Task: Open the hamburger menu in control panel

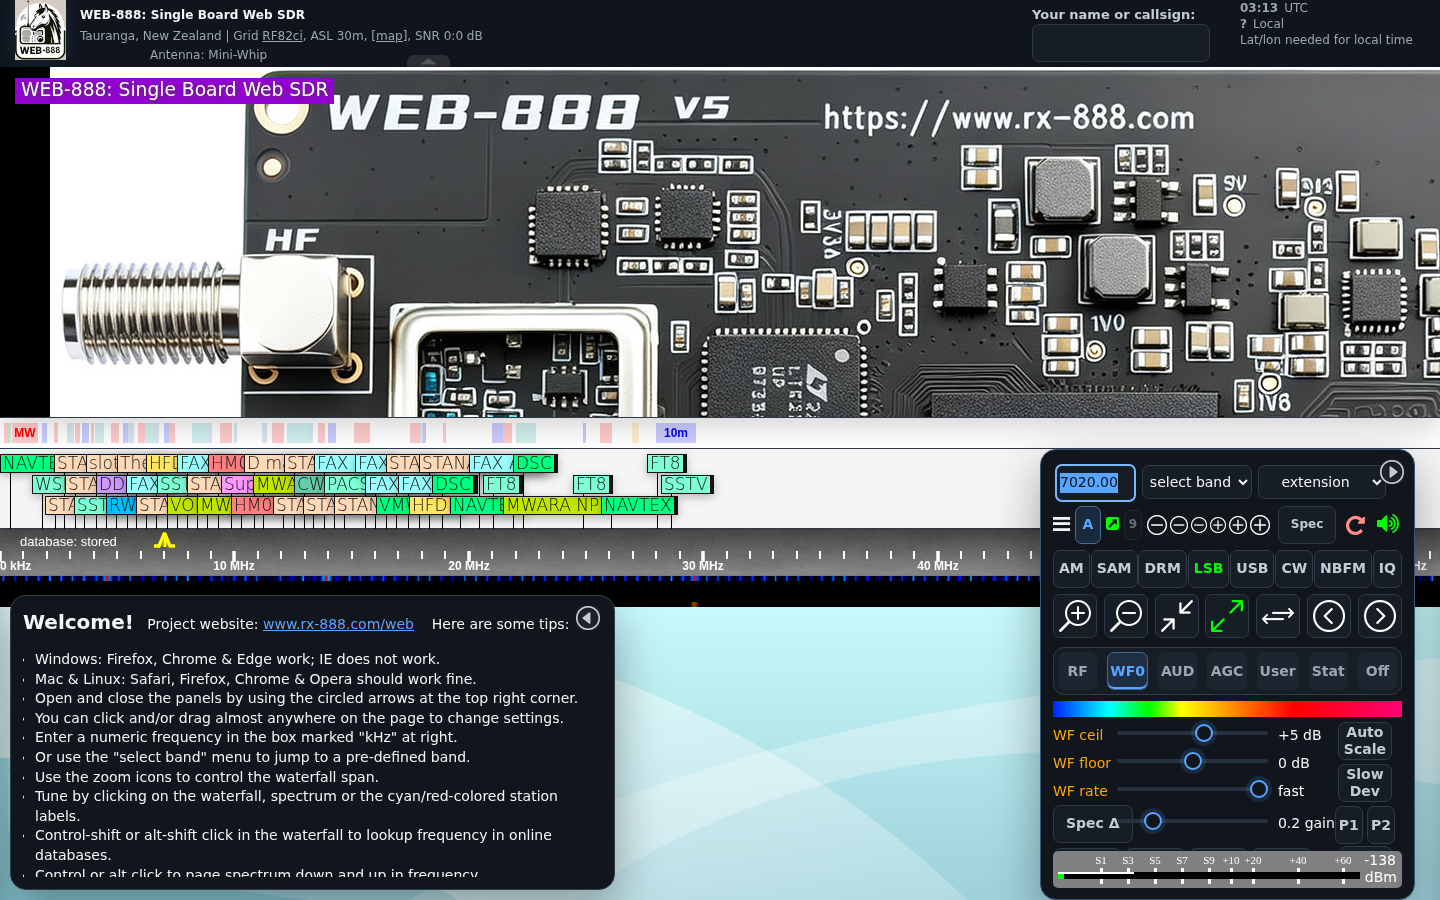Action: [x=1062, y=524]
